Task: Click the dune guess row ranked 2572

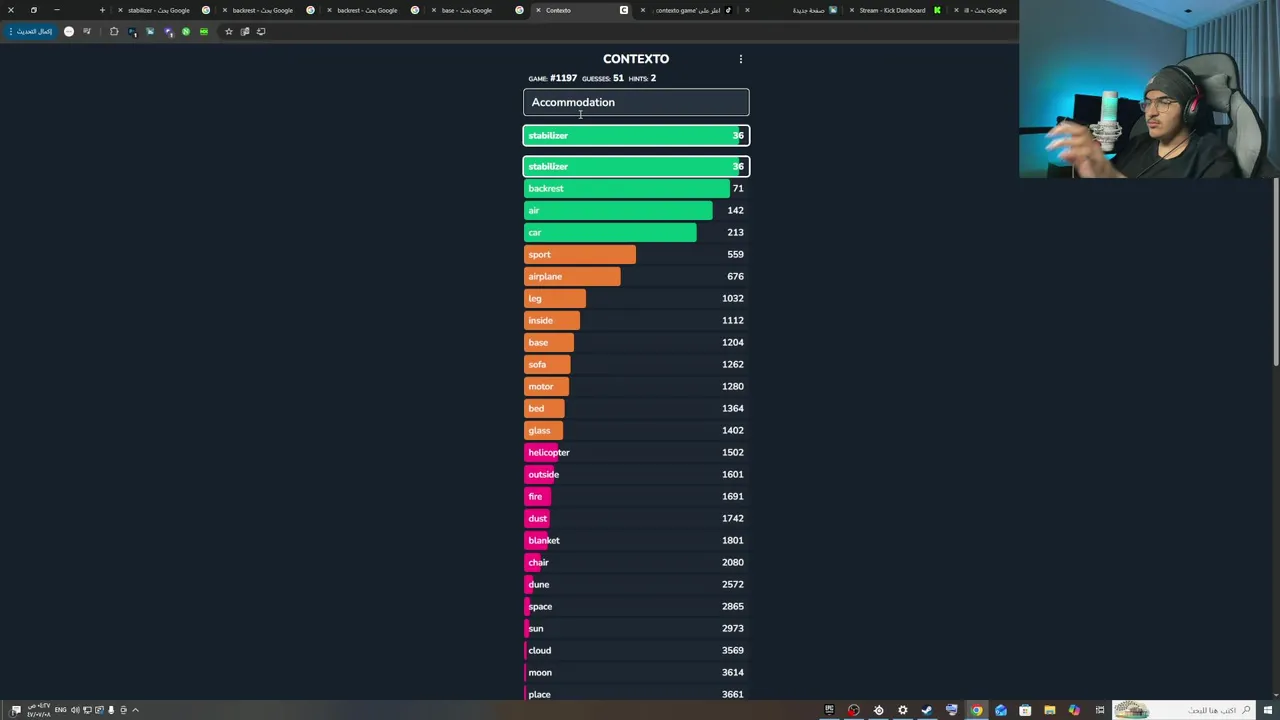Action: click(636, 584)
